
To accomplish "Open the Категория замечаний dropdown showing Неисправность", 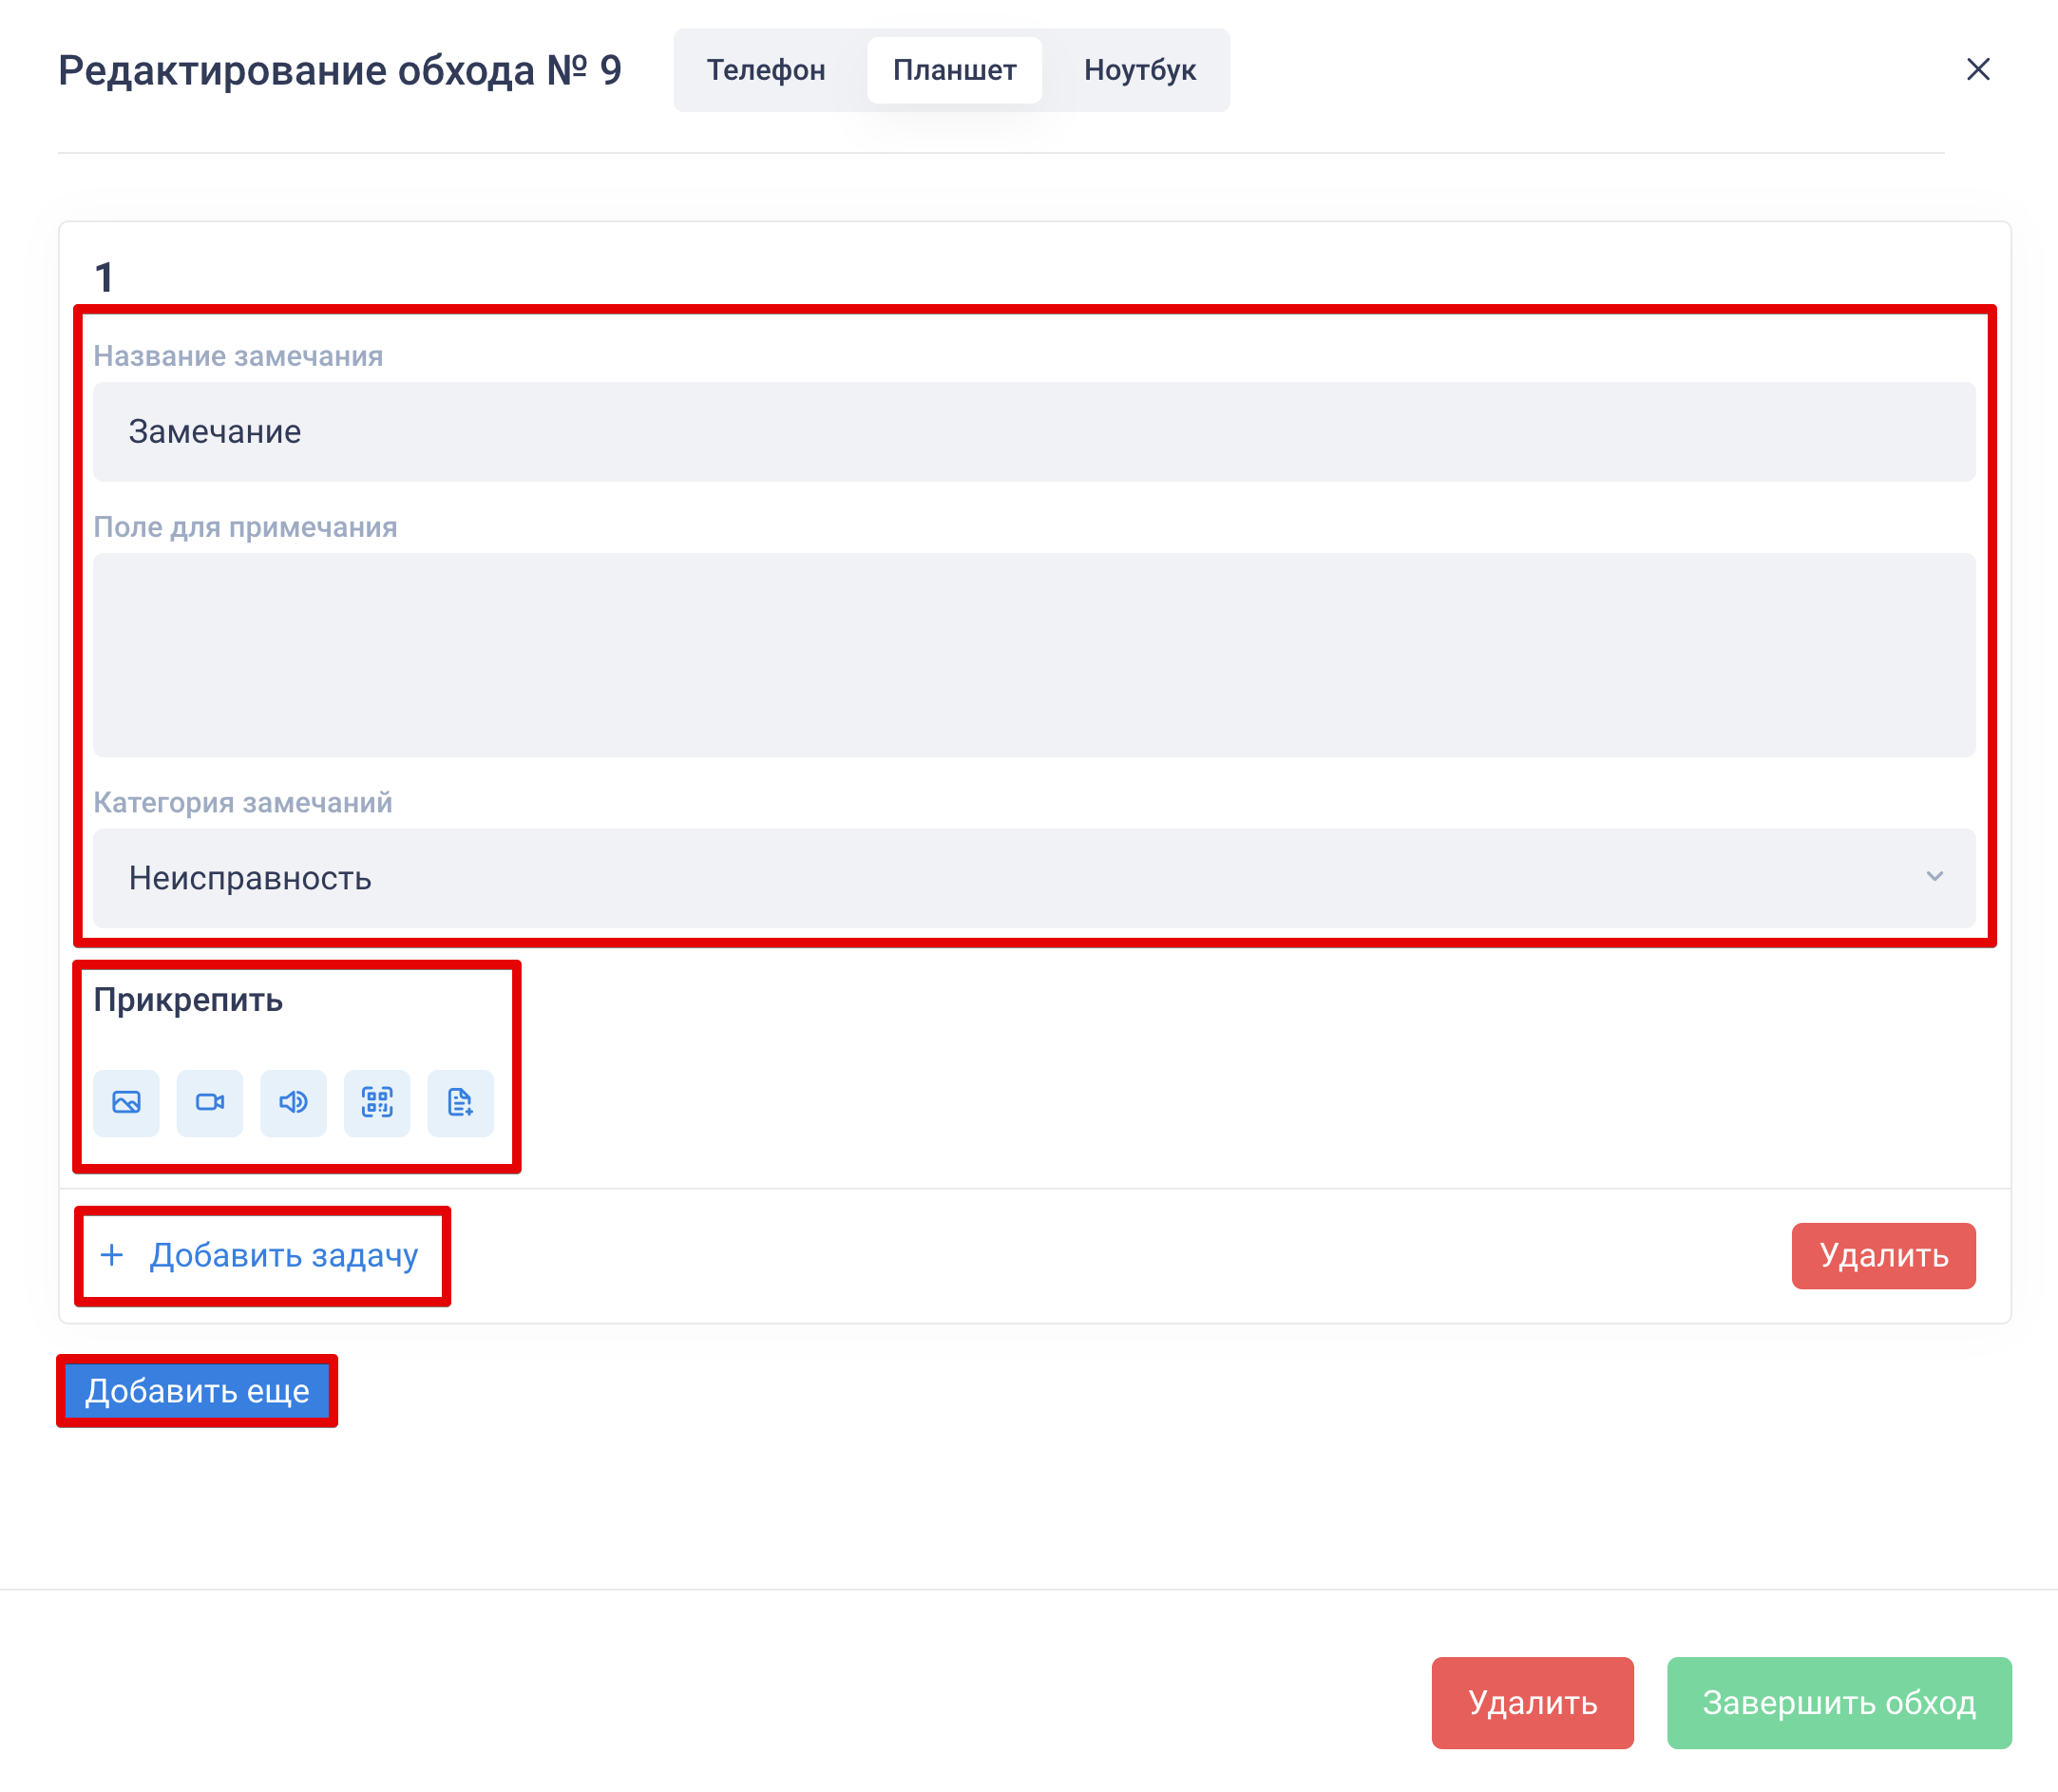I will (1033, 878).
